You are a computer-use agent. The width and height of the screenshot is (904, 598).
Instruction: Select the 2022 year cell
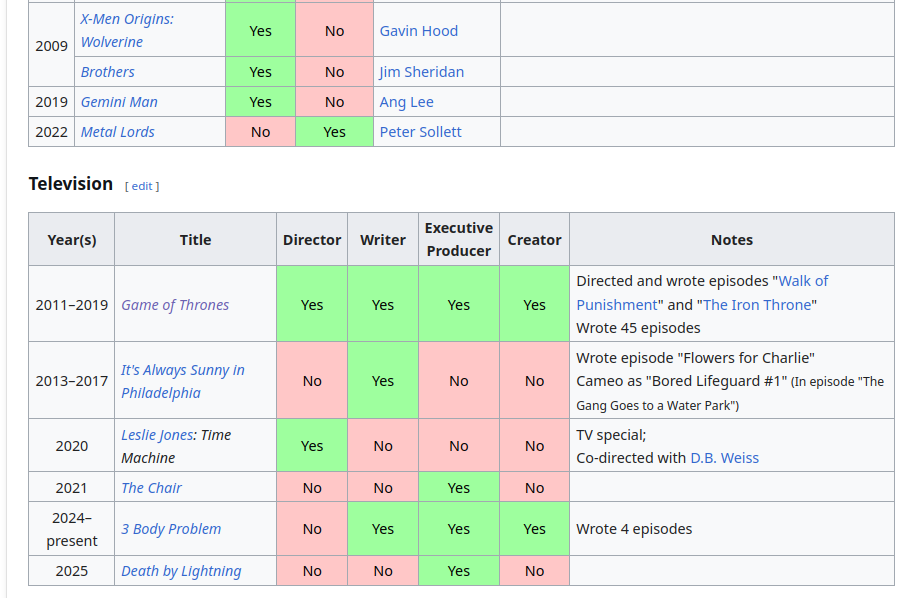point(51,132)
